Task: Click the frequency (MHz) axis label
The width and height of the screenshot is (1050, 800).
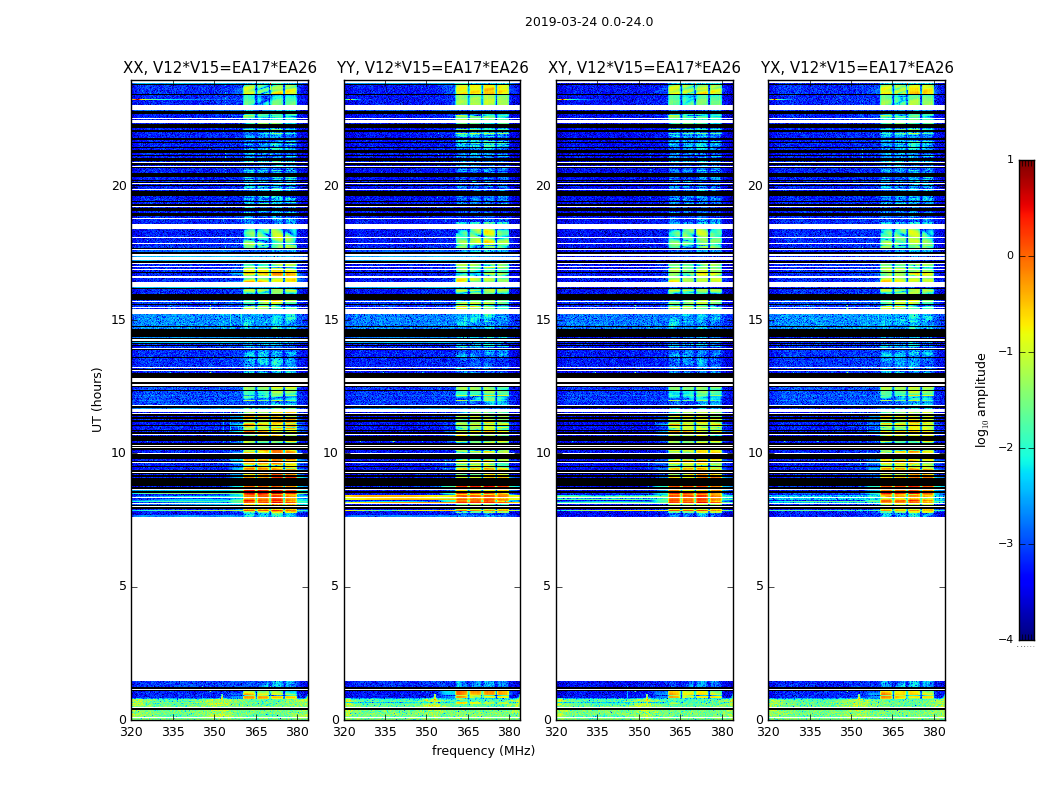Action: [x=483, y=750]
